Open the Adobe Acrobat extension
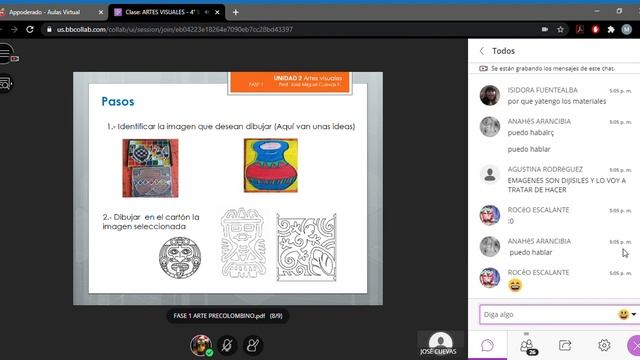 [580, 29]
